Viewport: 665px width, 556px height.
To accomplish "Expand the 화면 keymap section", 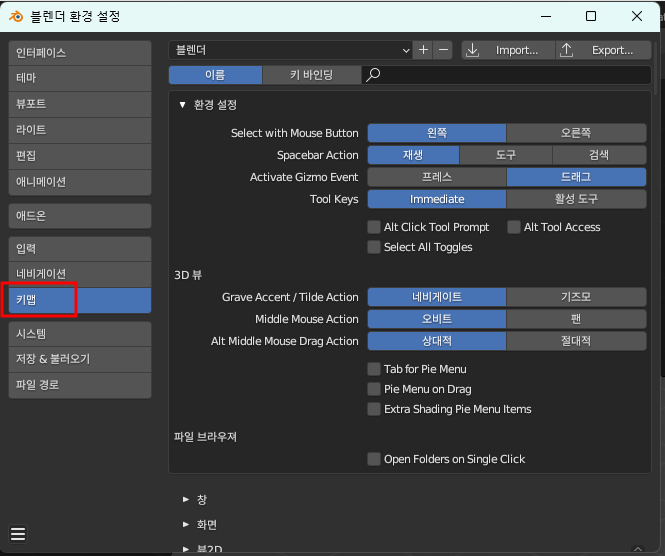I will click(186, 525).
